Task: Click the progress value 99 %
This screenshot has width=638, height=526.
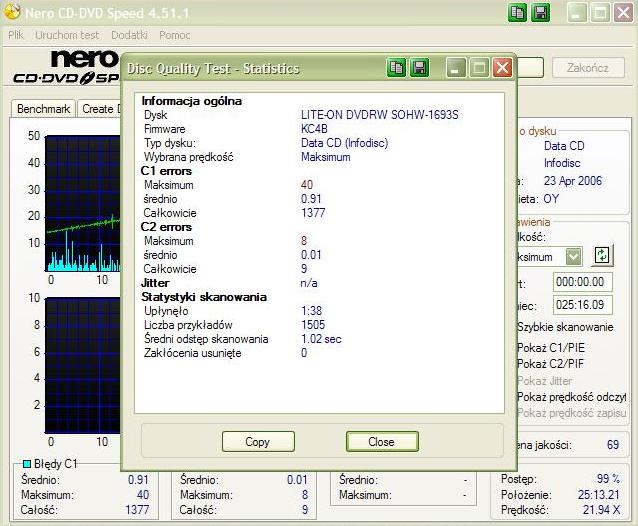Action: click(608, 479)
